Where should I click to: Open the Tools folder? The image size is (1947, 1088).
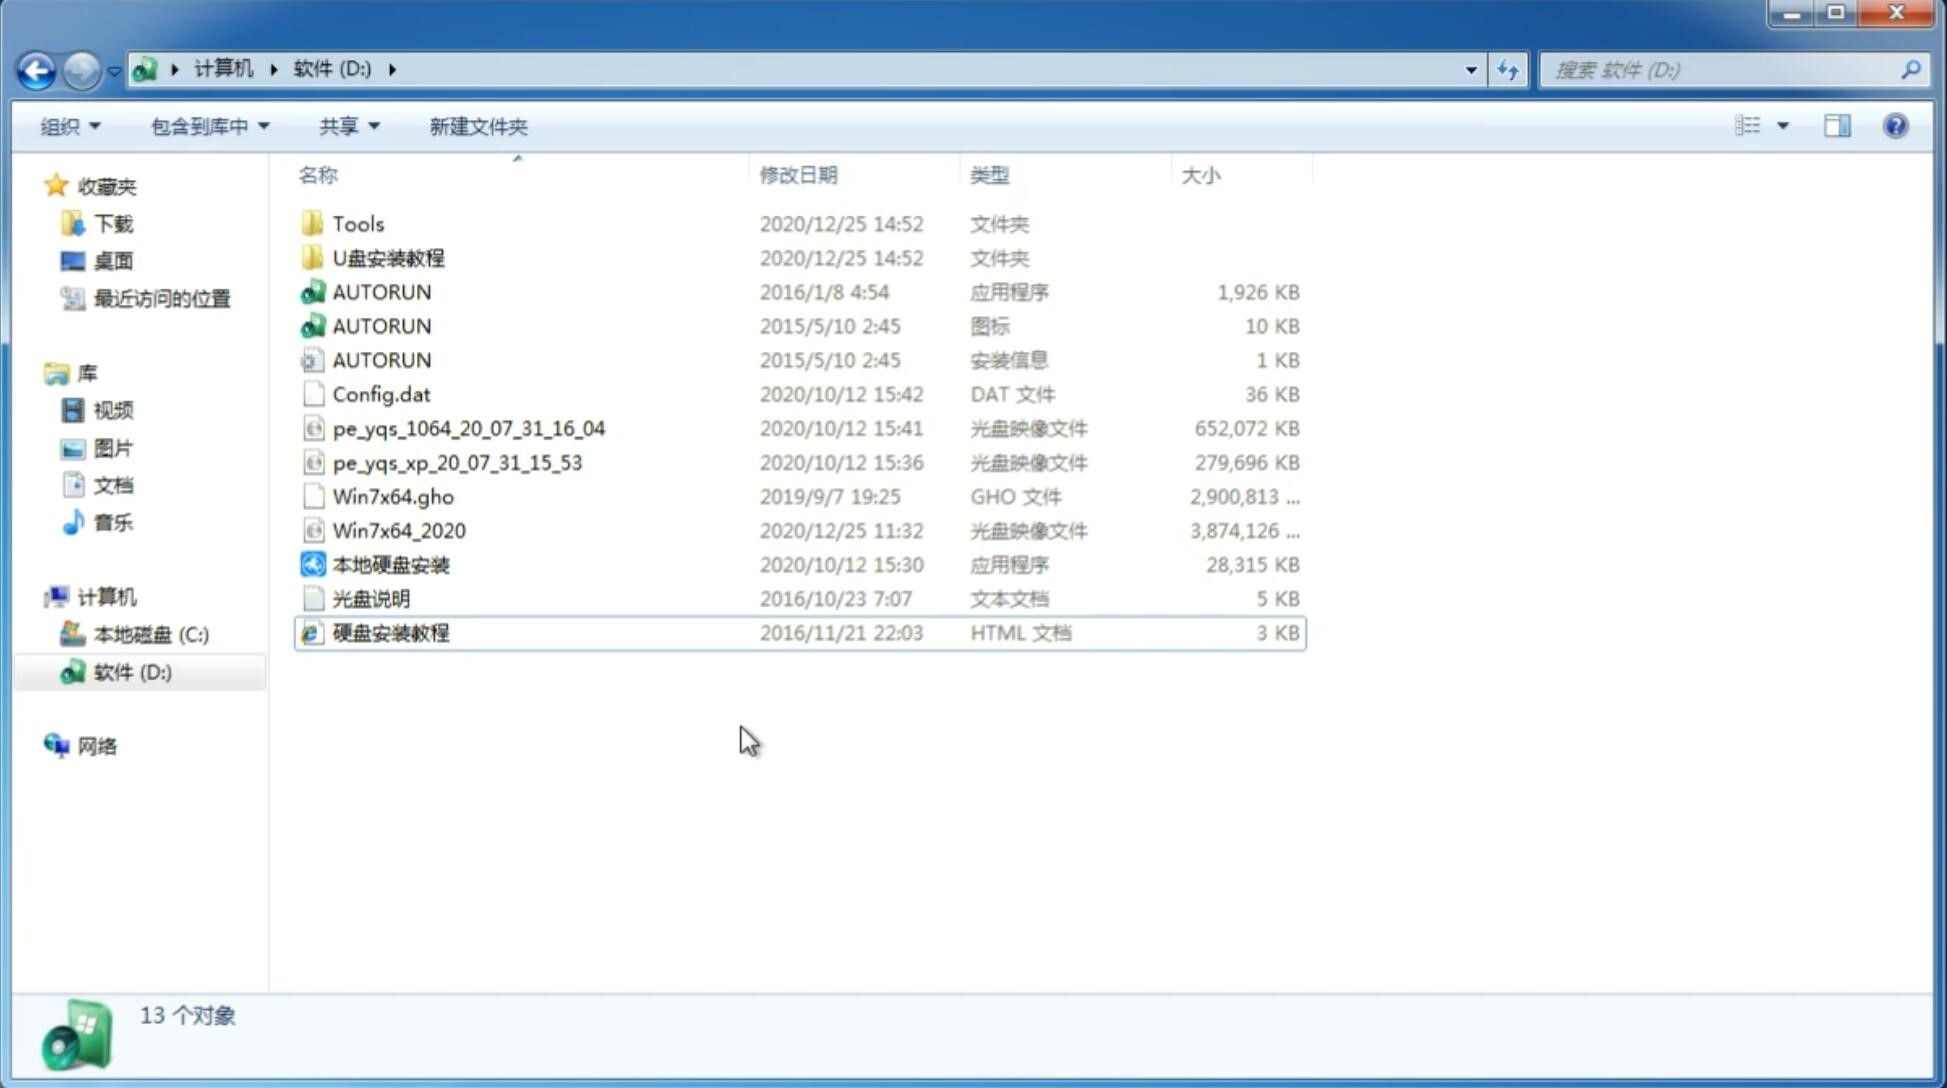tap(358, 223)
